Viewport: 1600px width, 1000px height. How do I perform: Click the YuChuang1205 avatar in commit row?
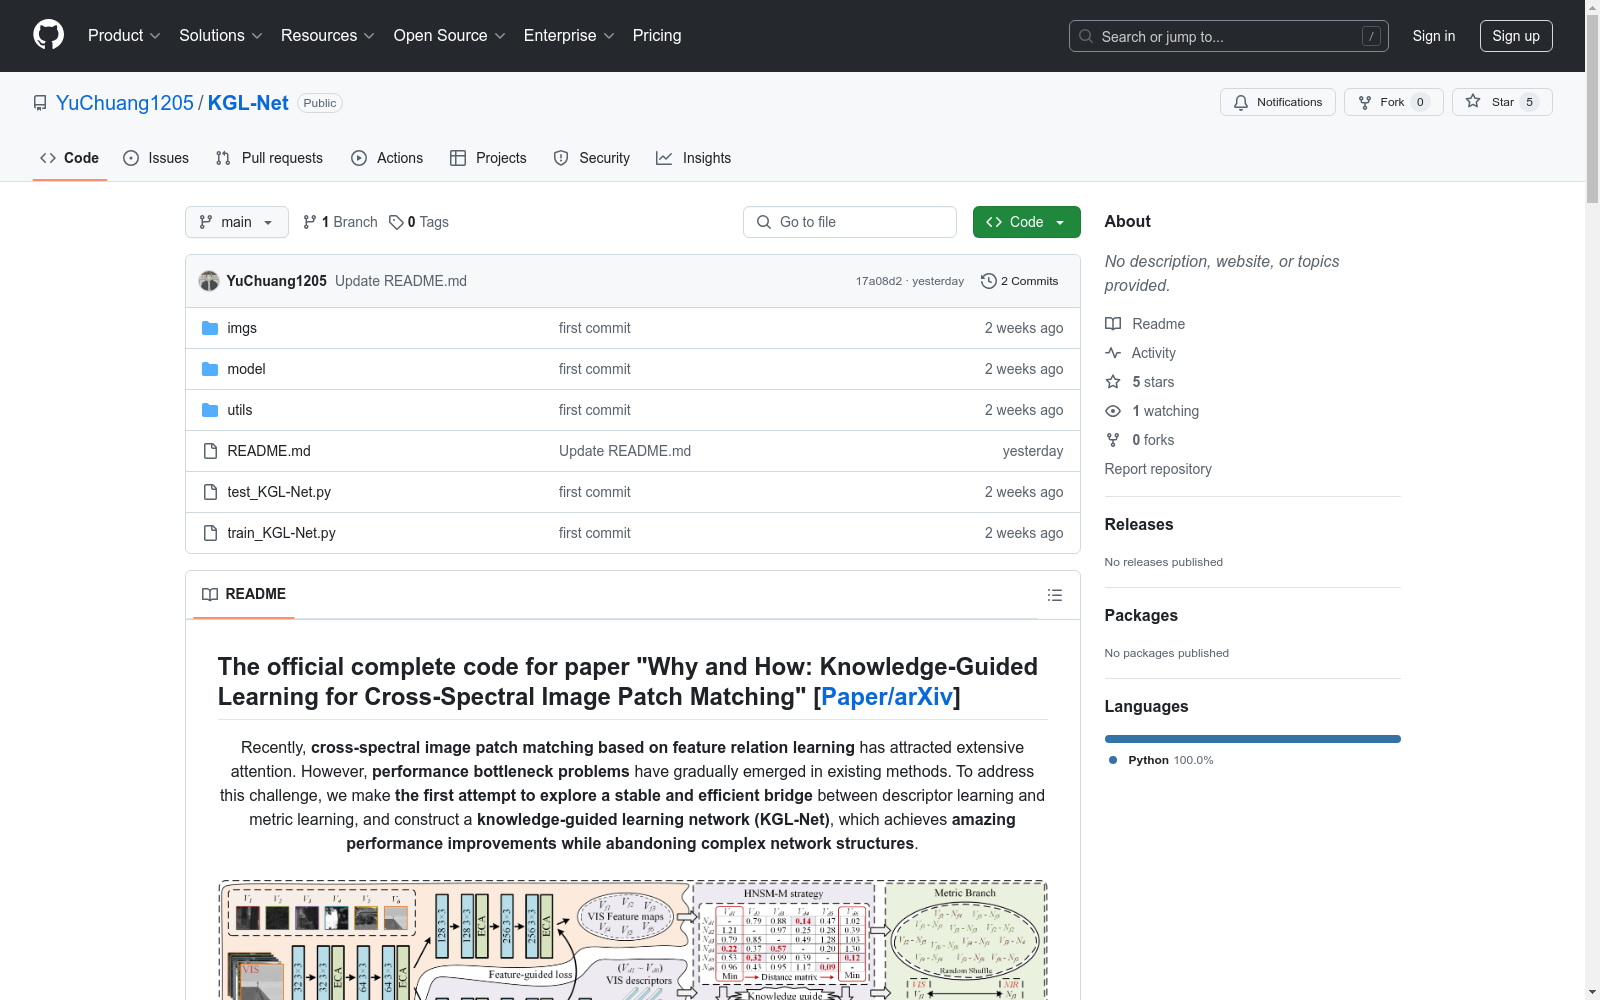click(209, 281)
